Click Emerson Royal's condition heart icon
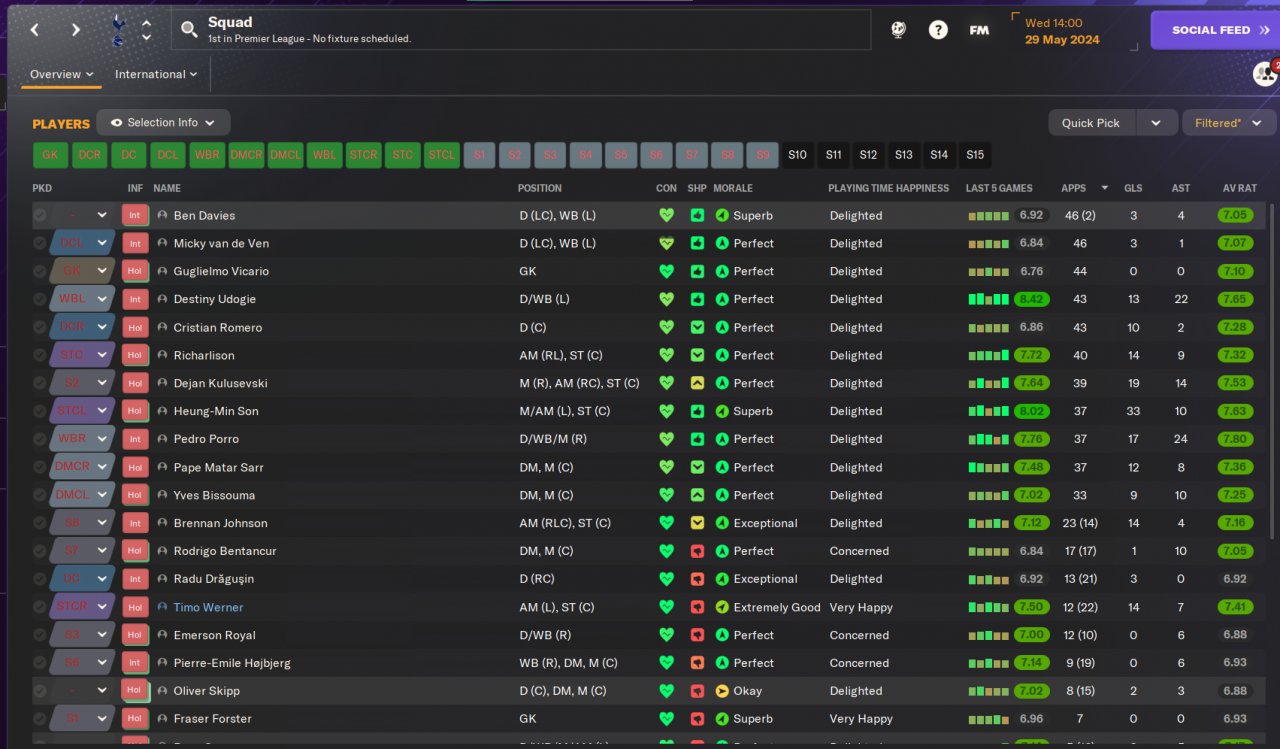 tap(667, 635)
